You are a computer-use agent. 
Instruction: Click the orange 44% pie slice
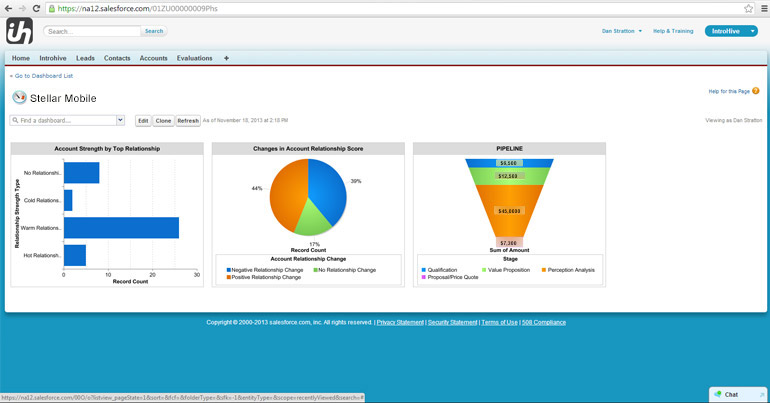point(287,194)
